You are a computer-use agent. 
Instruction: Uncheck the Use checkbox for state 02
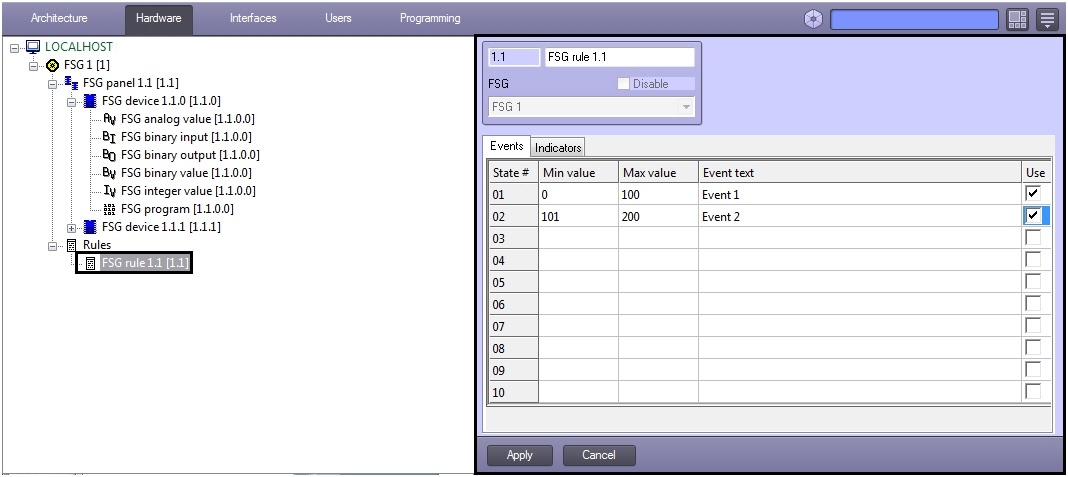(1033, 216)
